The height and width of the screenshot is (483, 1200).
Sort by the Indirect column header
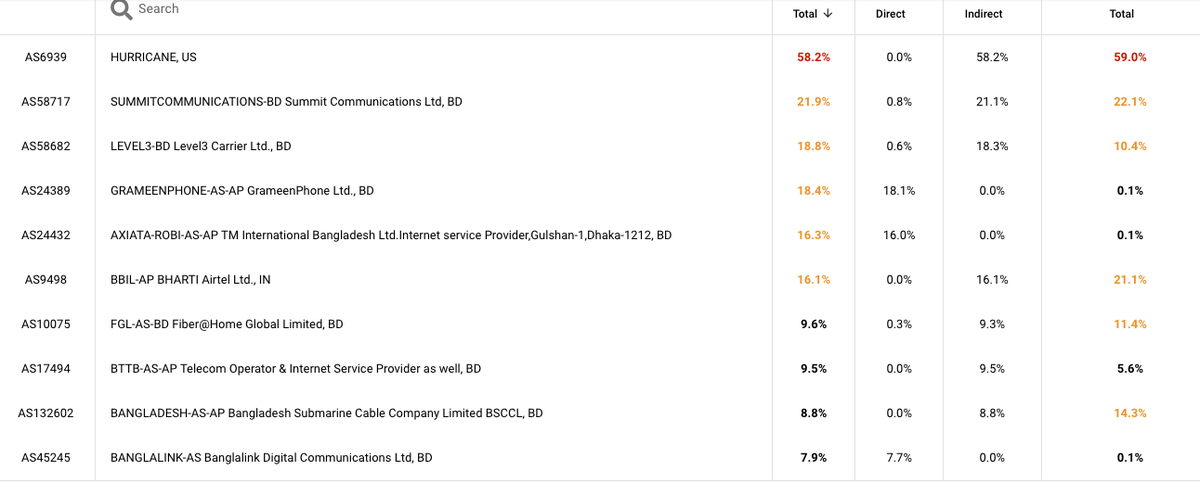pyautogui.click(x=984, y=14)
